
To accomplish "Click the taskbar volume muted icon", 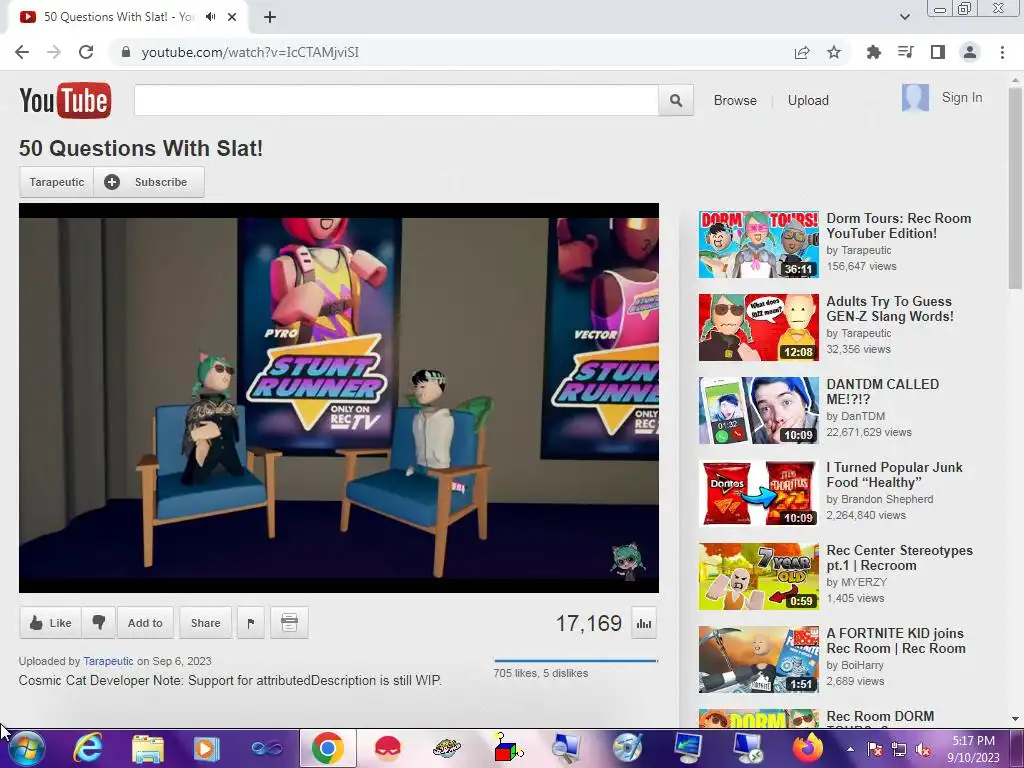I will (x=923, y=750).
